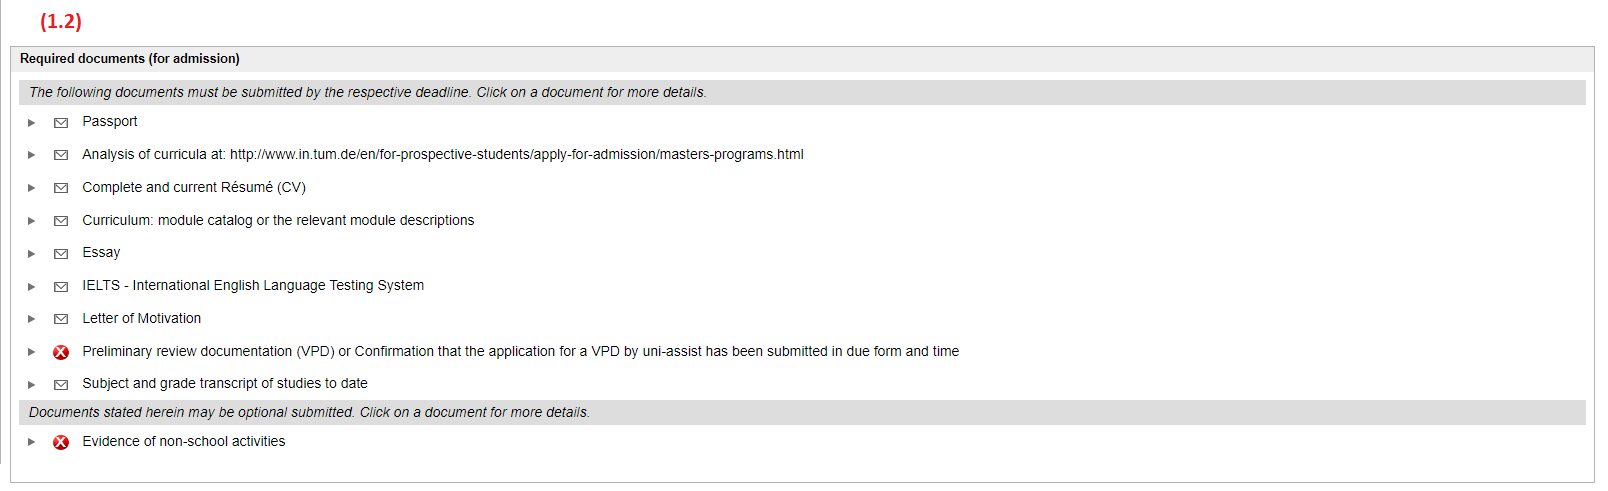Click the envelope icon beside Passport
1608x491 pixels.
61,123
